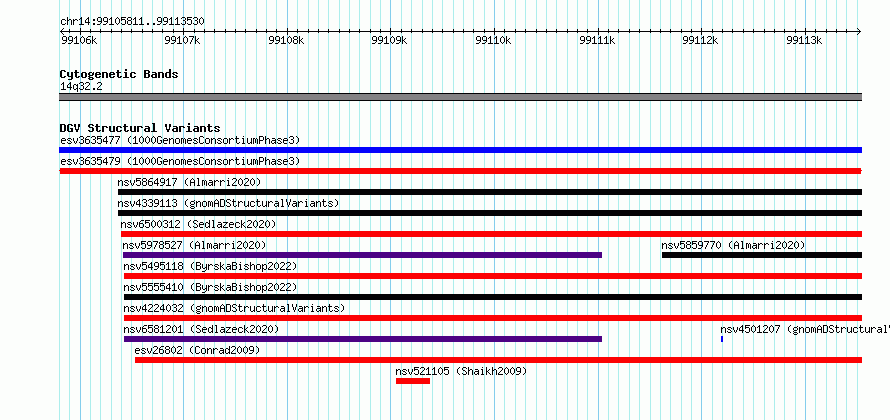Click nsv4224032 (gnomADStructuralVariants) label
Screen dimensions: 890x420
click(x=234, y=308)
